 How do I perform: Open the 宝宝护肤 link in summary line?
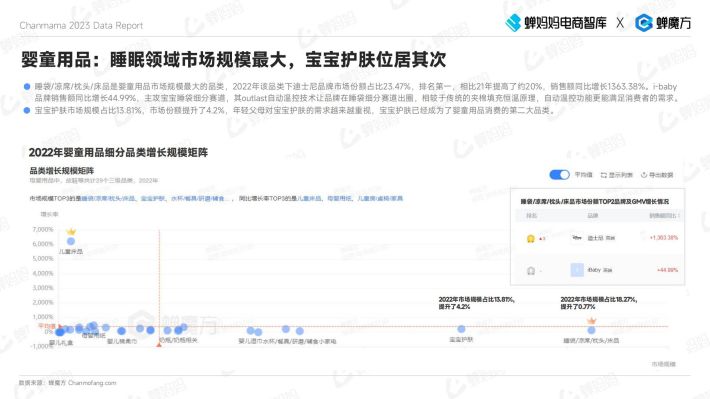(153, 198)
